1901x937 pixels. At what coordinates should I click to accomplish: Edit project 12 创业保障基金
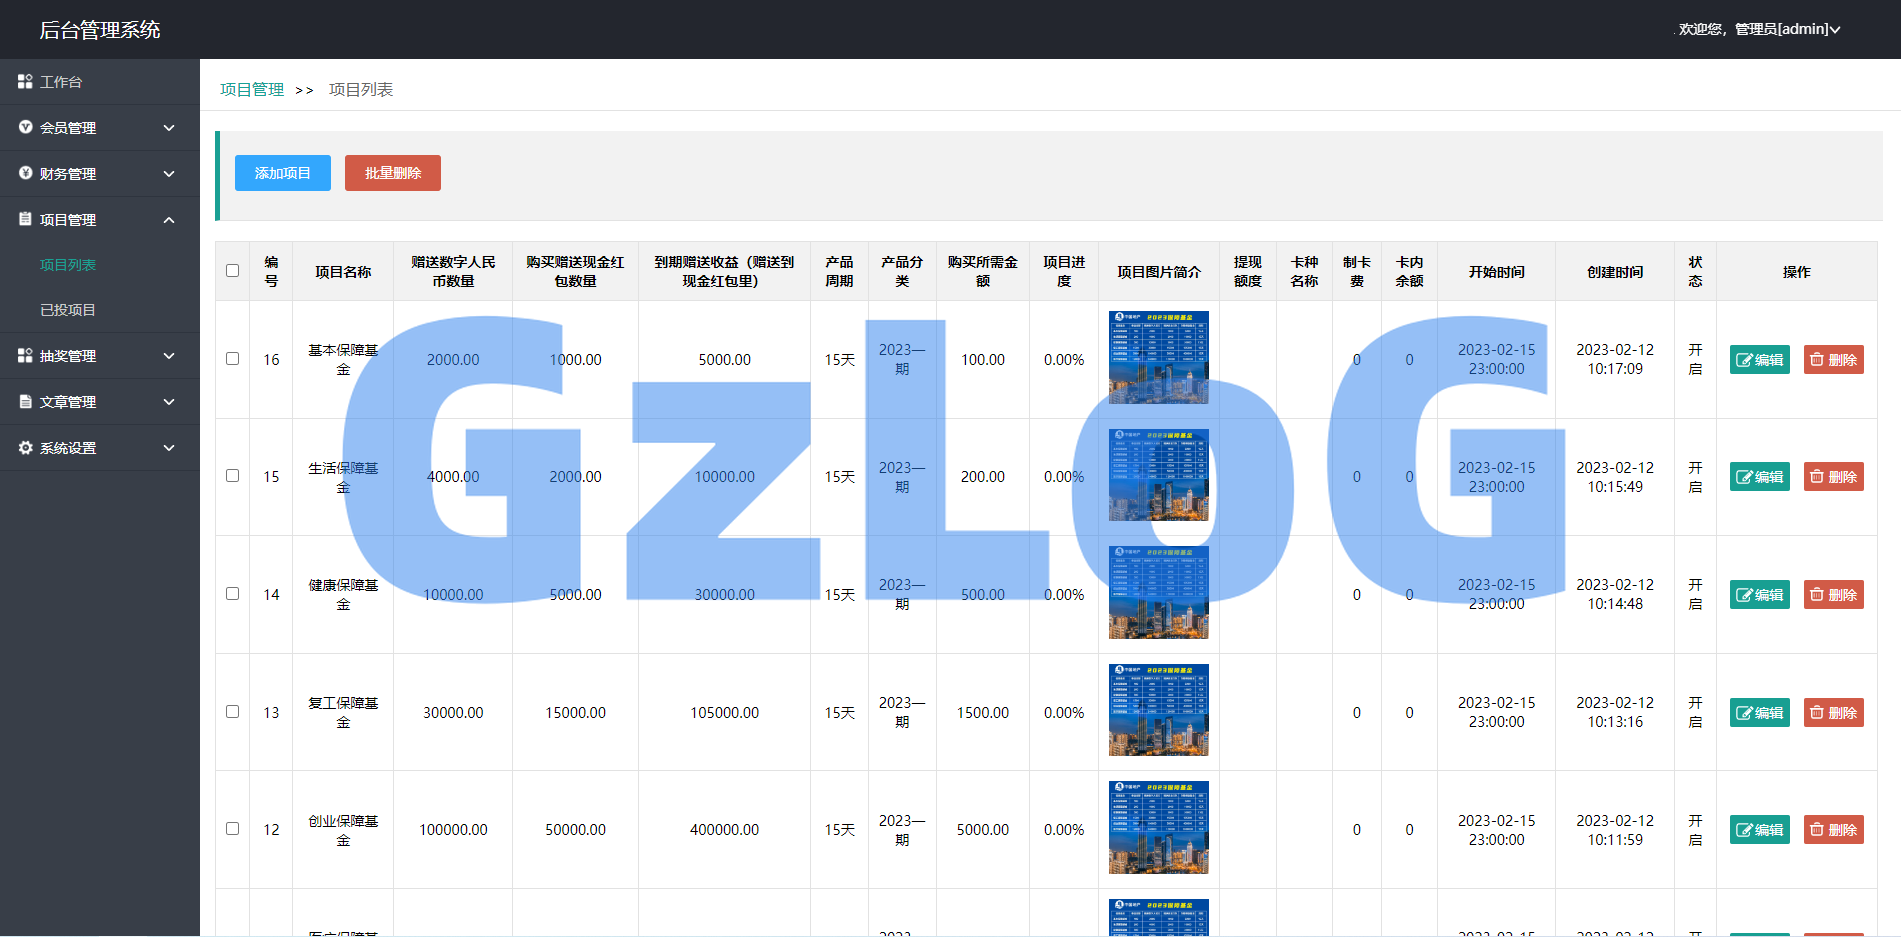(x=1760, y=830)
